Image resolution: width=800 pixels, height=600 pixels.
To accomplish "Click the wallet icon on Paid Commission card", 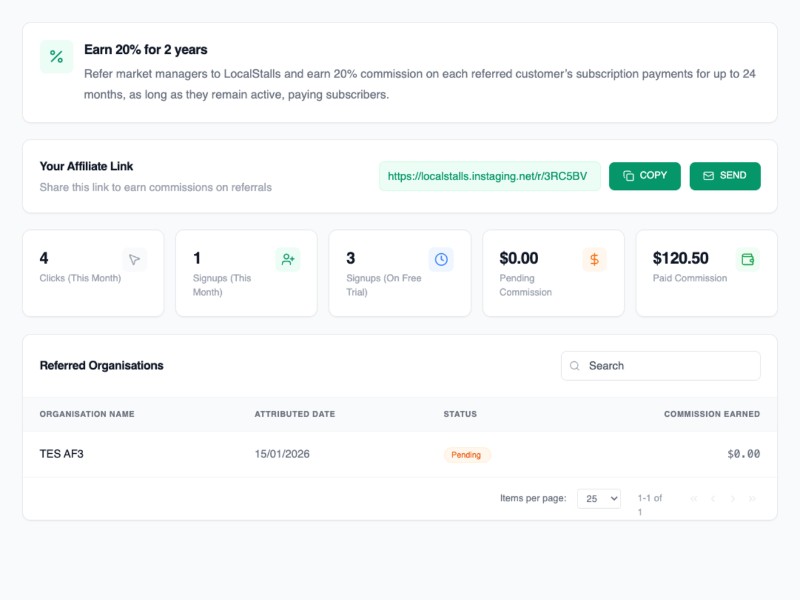I will (747, 260).
